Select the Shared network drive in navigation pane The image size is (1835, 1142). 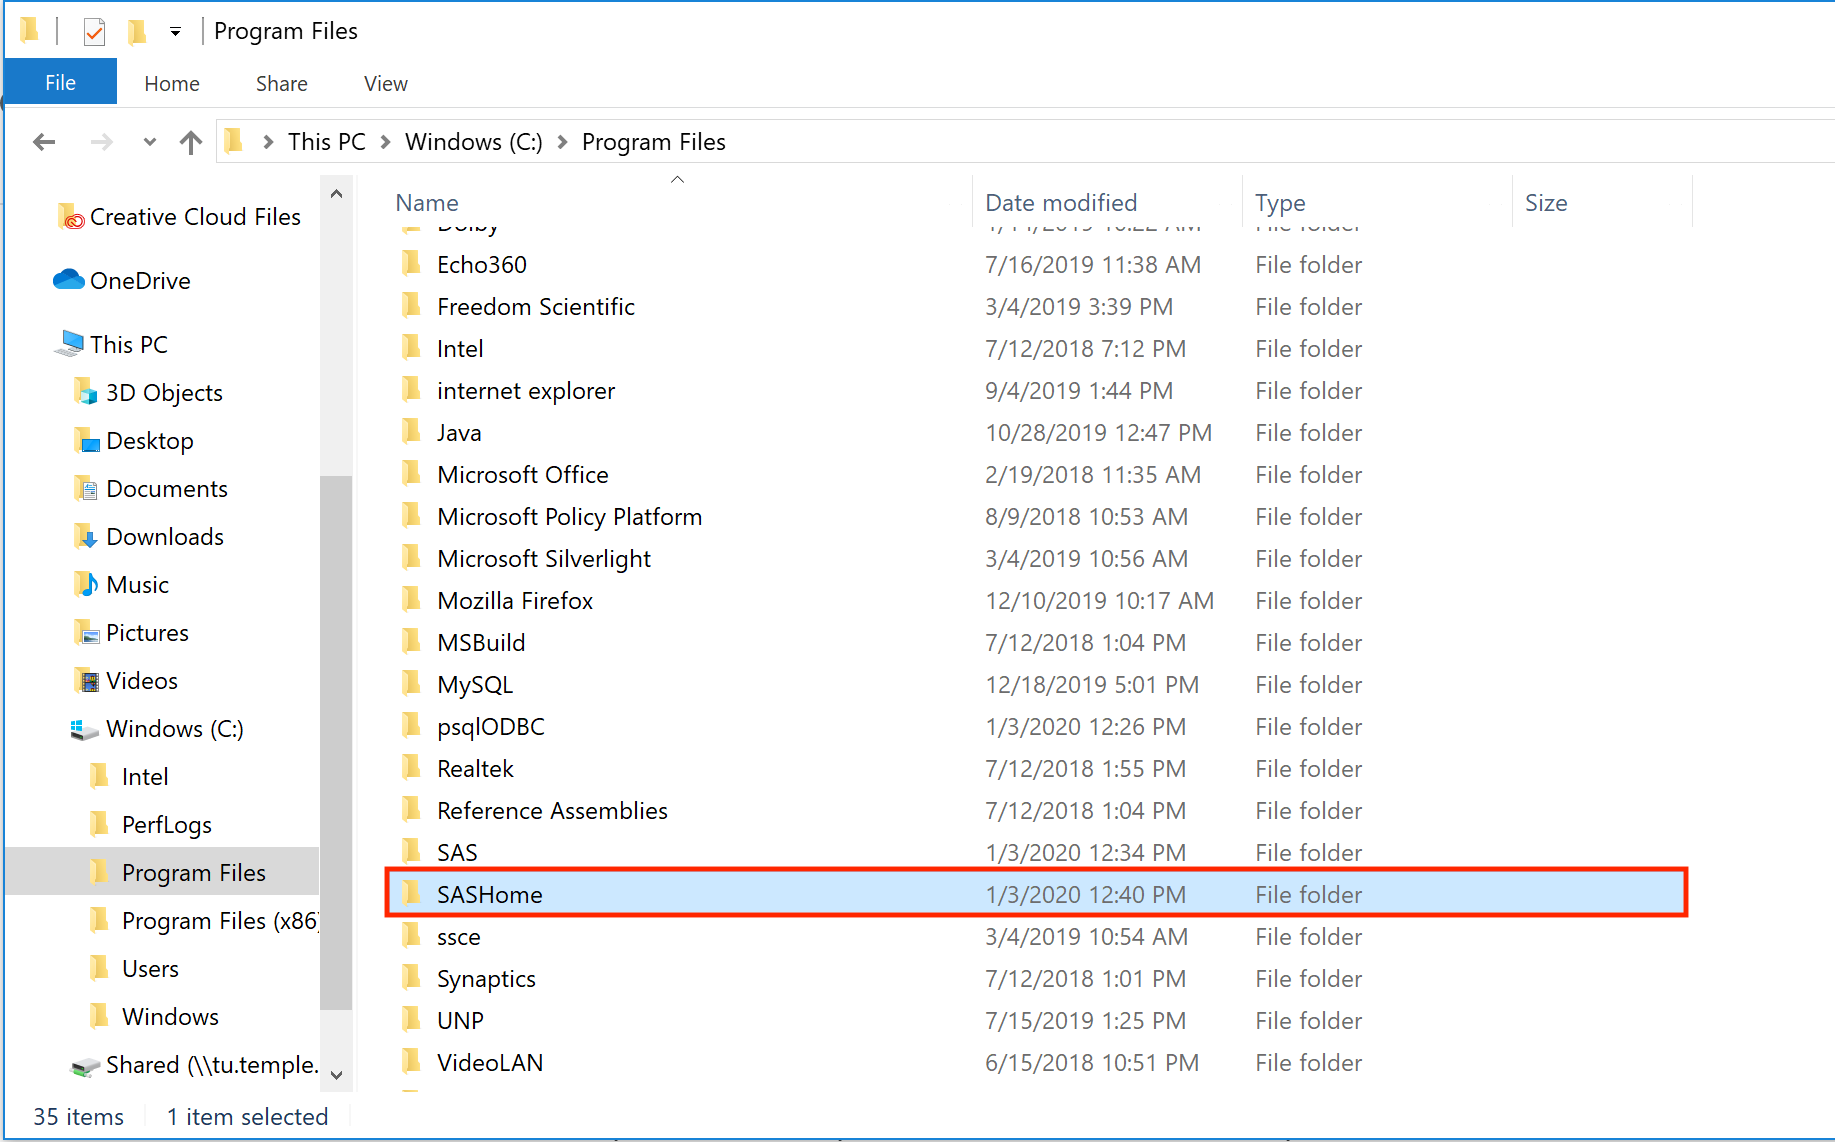pyautogui.click(x=195, y=1065)
